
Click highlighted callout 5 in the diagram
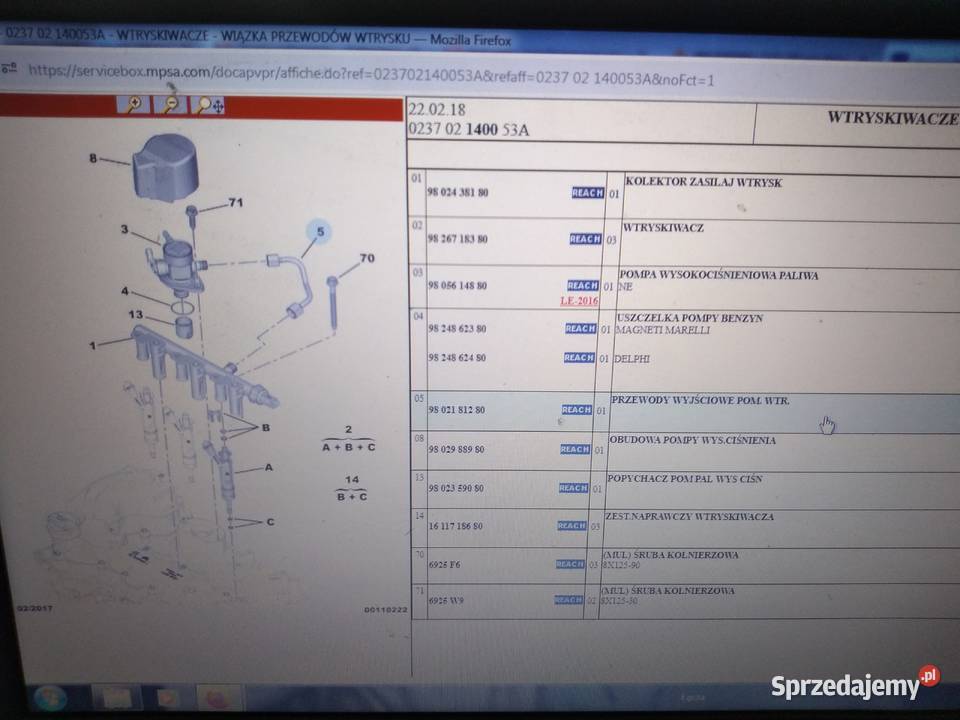[x=320, y=233]
